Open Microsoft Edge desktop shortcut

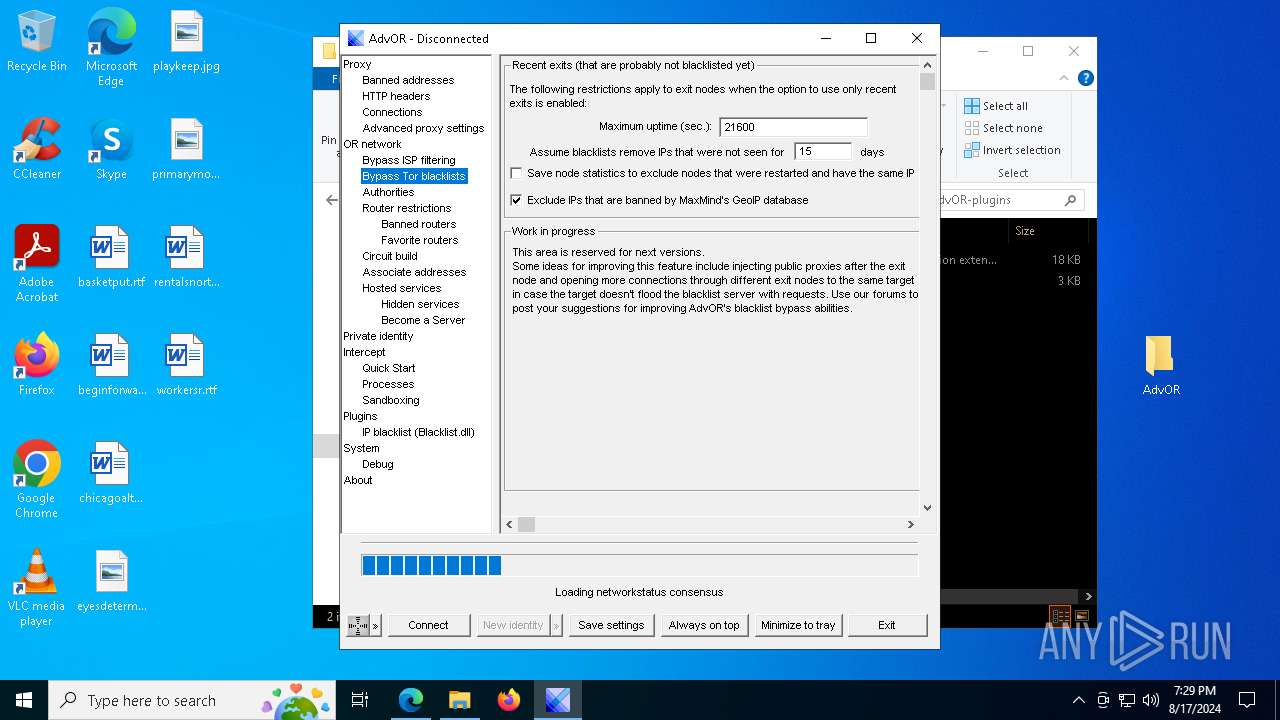pos(111,48)
